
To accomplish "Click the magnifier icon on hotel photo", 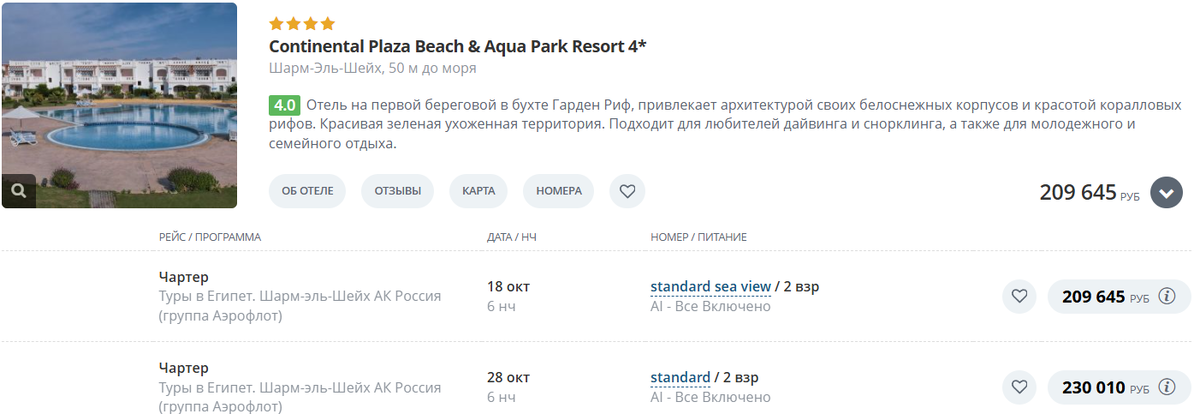I will [x=19, y=190].
